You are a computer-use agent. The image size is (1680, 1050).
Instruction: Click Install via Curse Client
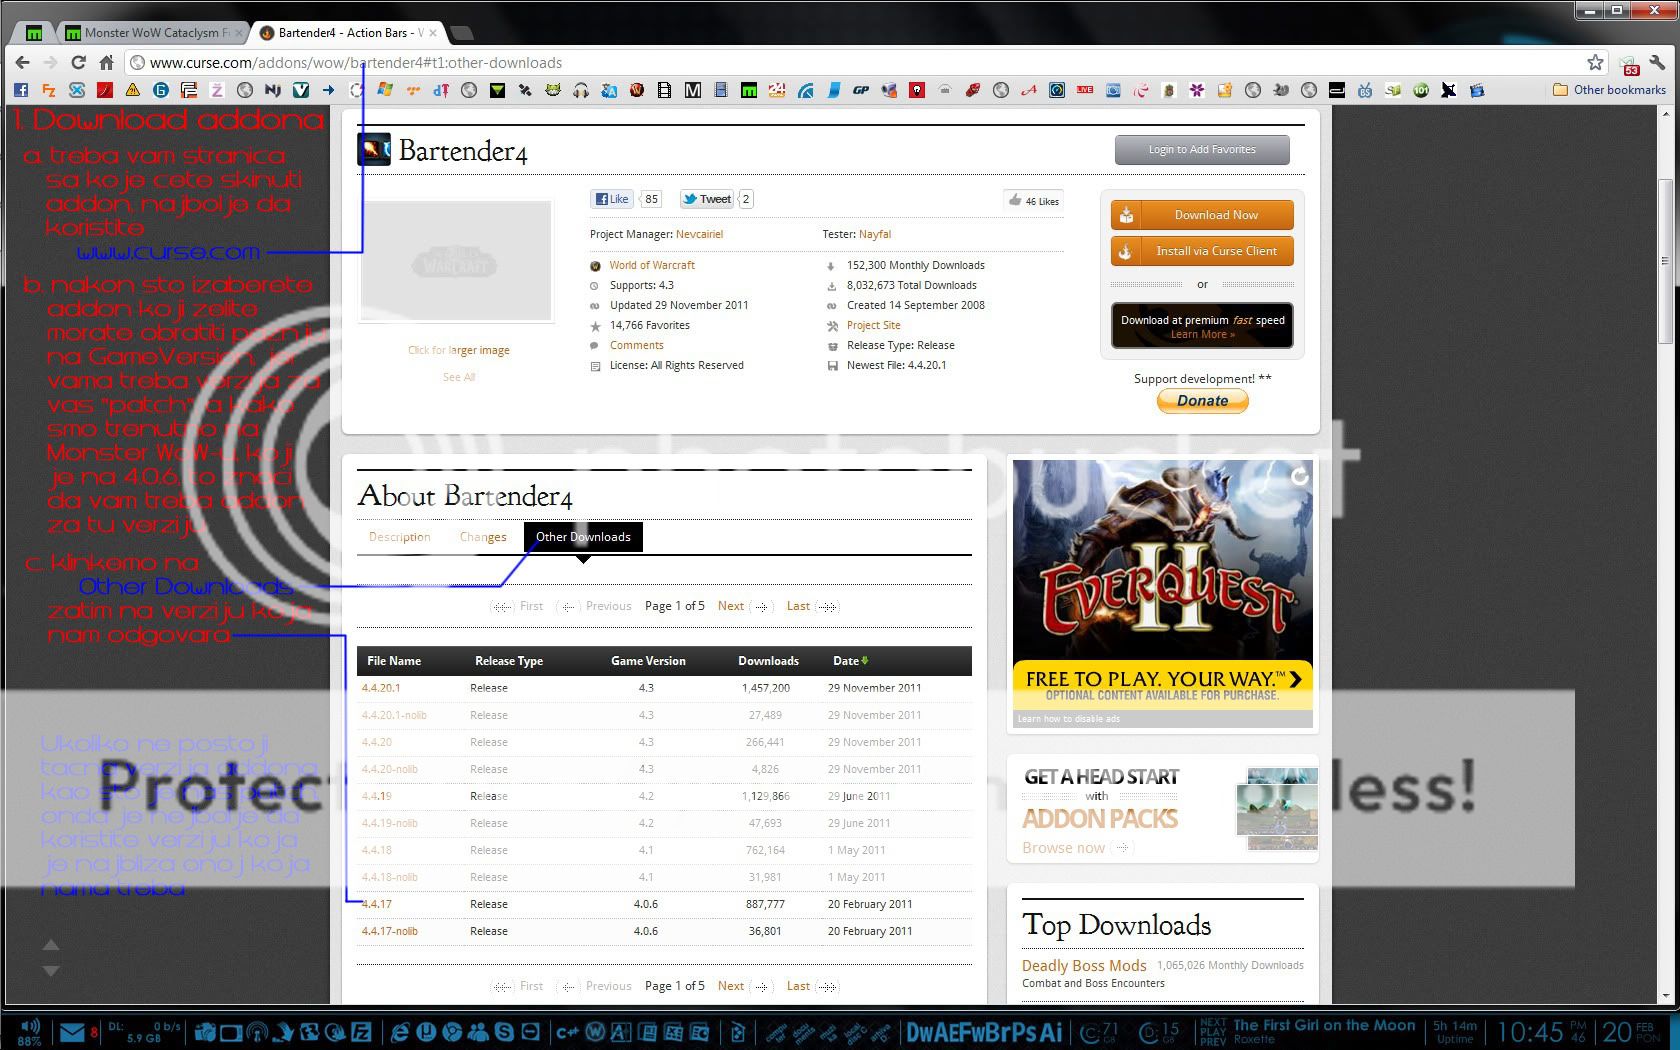(x=1202, y=251)
